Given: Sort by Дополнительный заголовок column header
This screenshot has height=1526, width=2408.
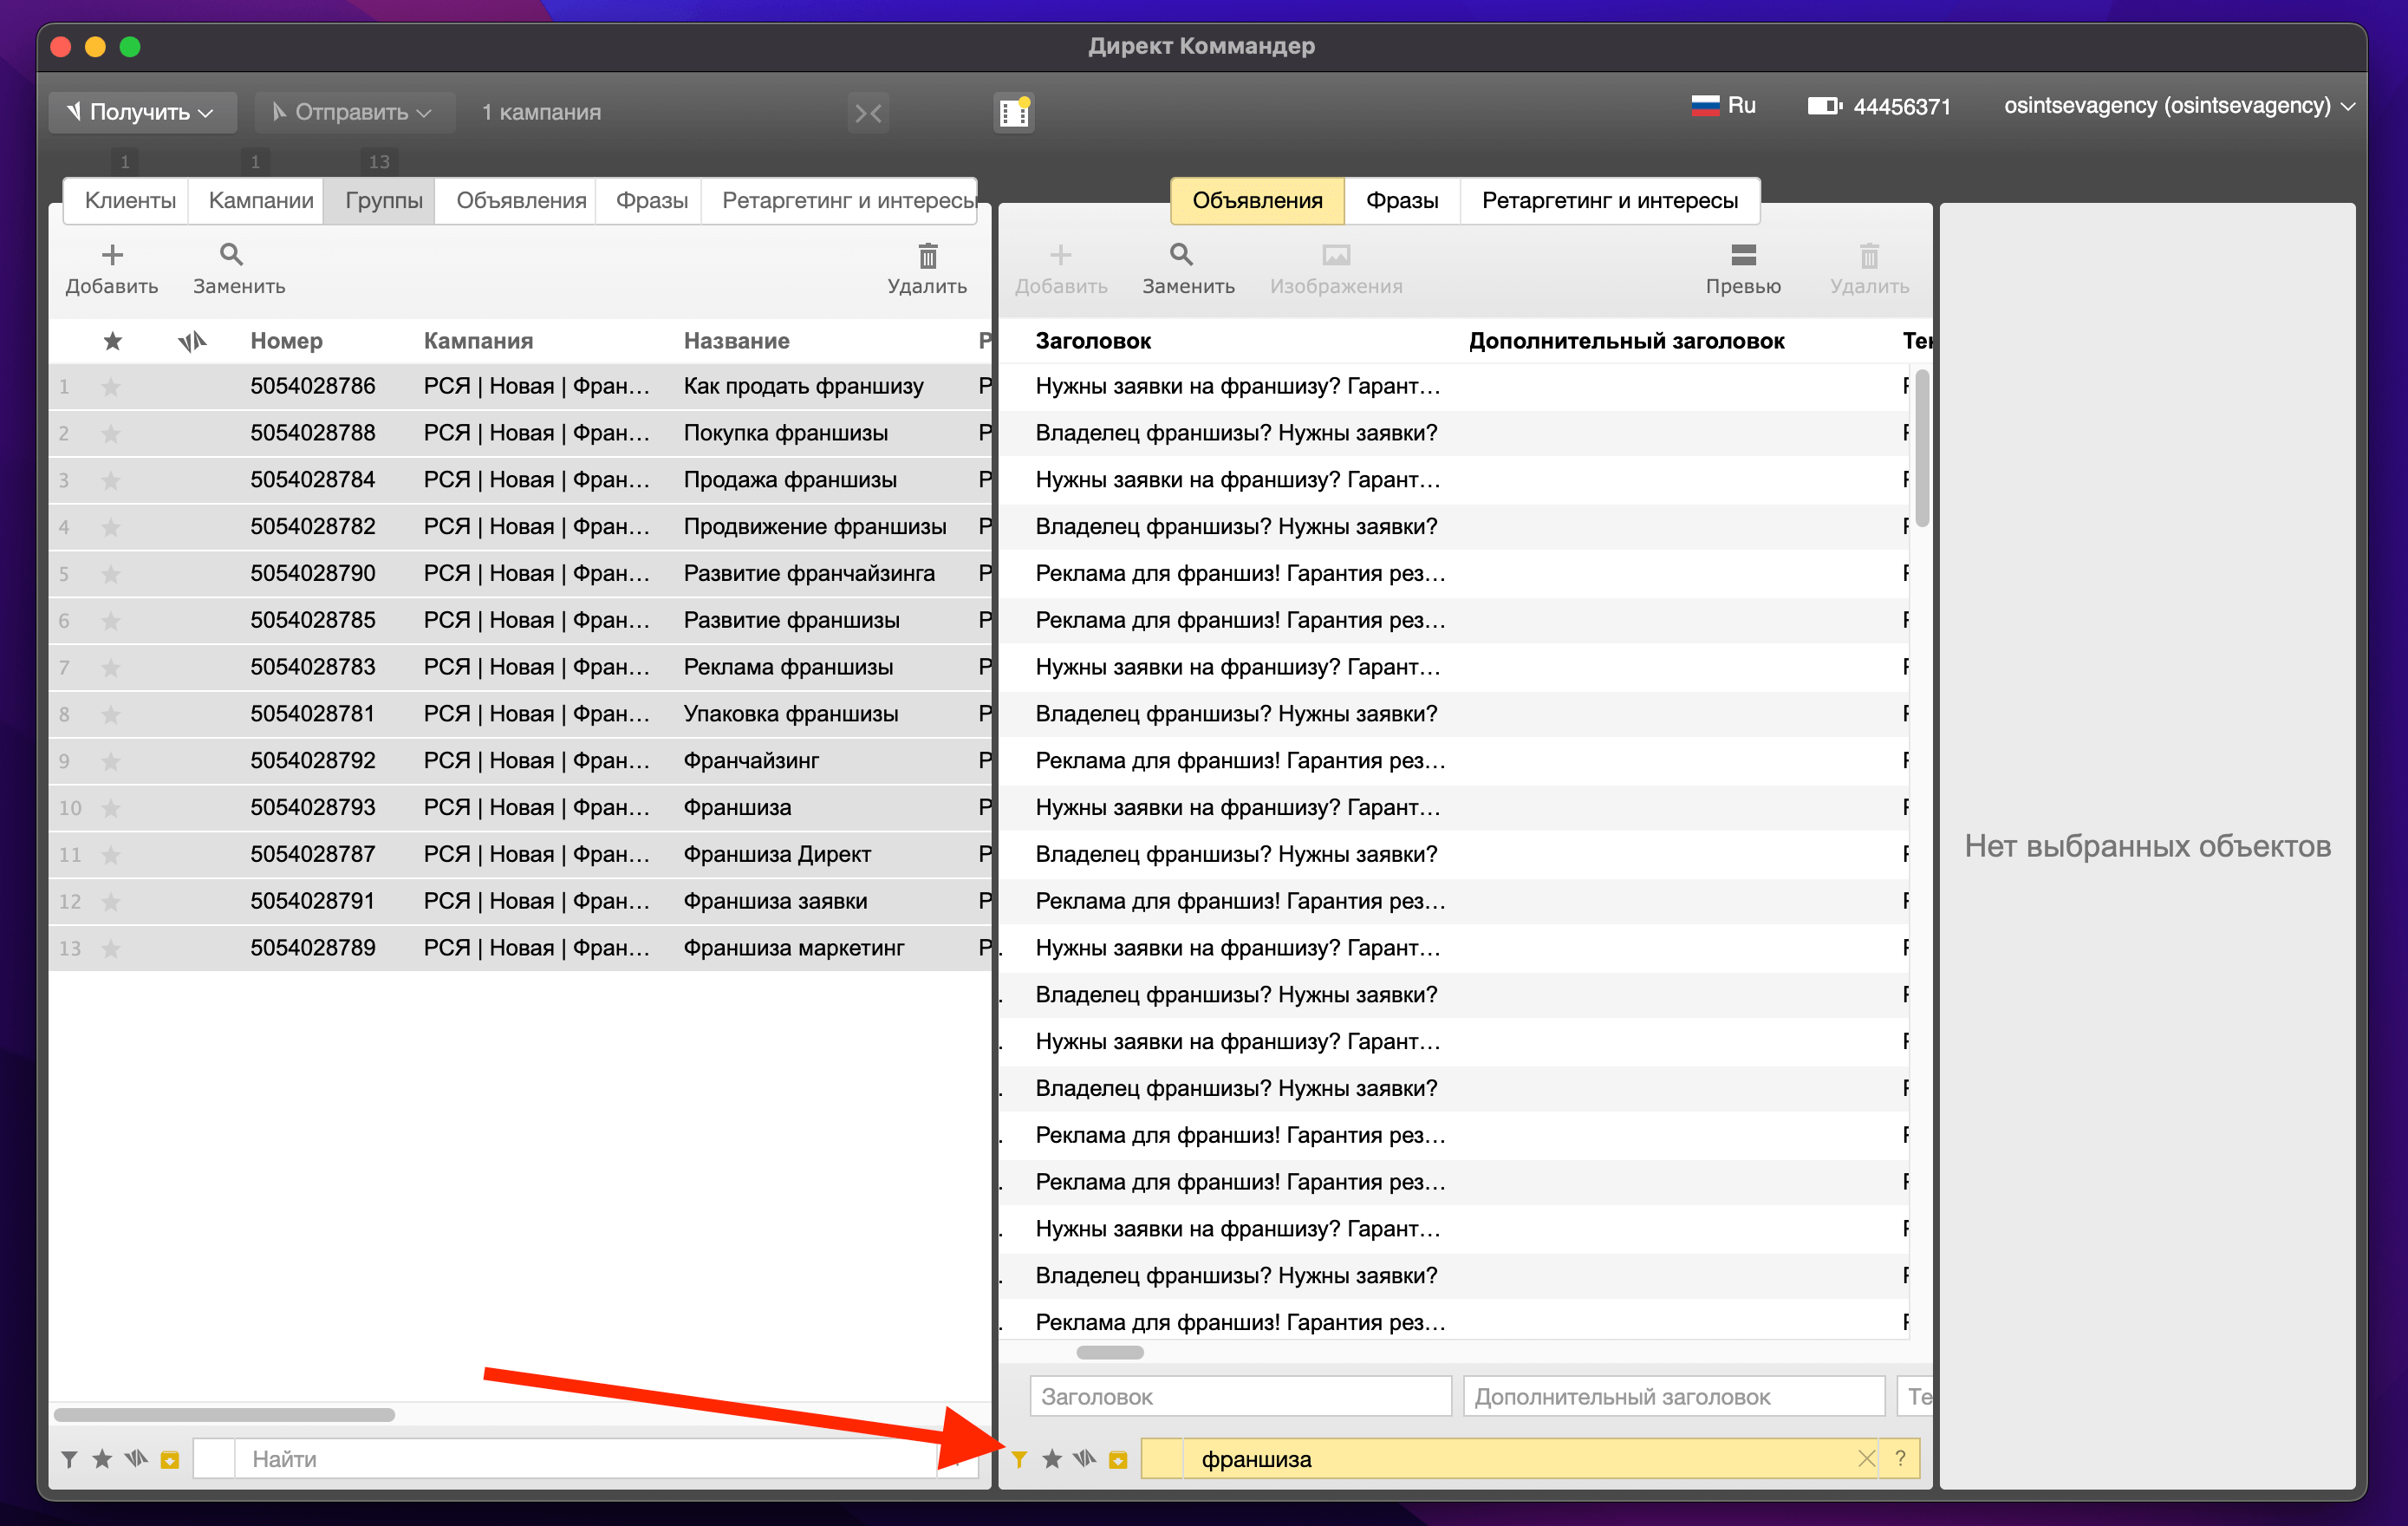Looking at the screenshot, I should [x=1626, y=341].
